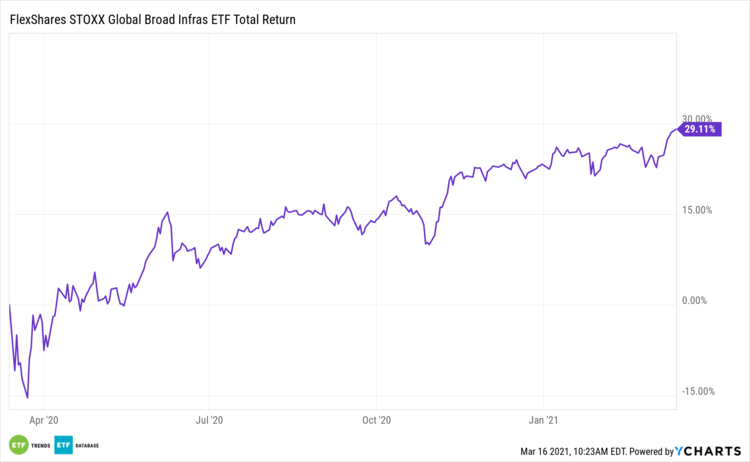Viewport: 750px width, 462px height.
Task: Click the purple line's June 2020 peak
Action: 167,212
